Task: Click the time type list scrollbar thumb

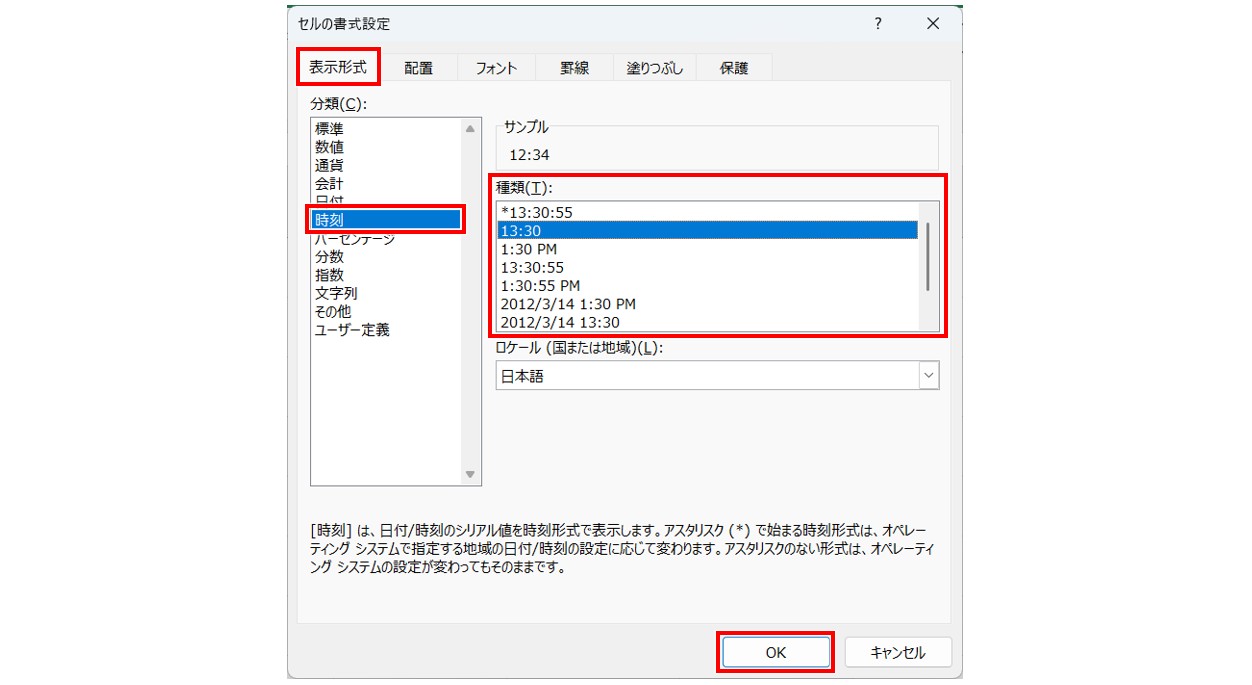Action: 928,257
